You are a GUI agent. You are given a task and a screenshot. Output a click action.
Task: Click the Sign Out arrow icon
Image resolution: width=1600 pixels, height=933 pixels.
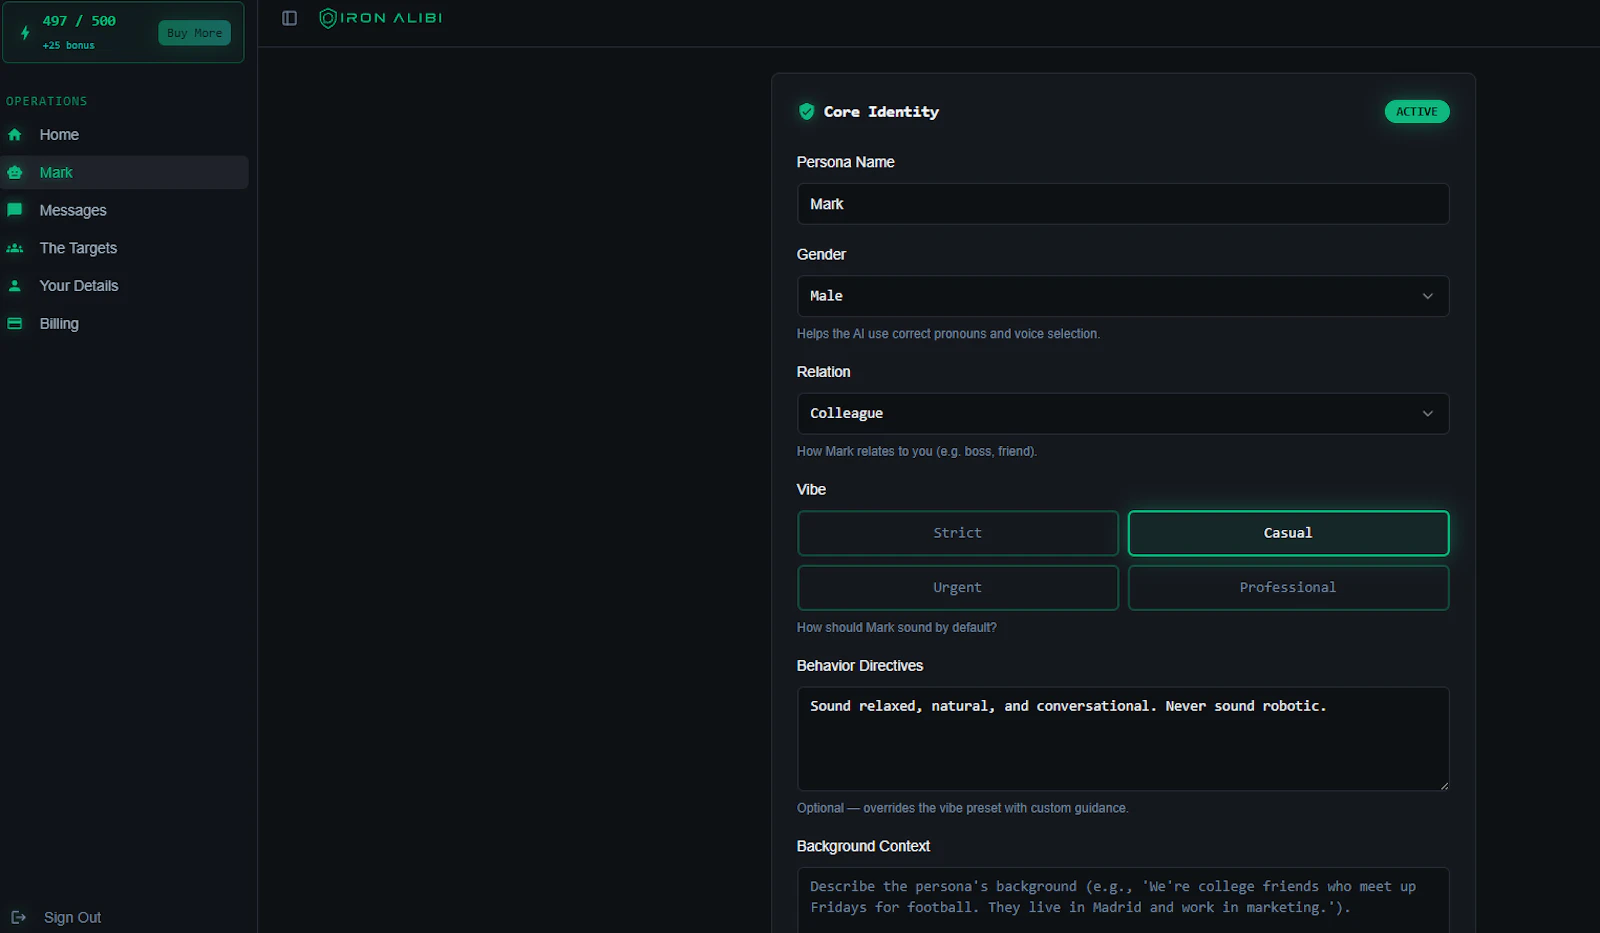pos(18,917)
